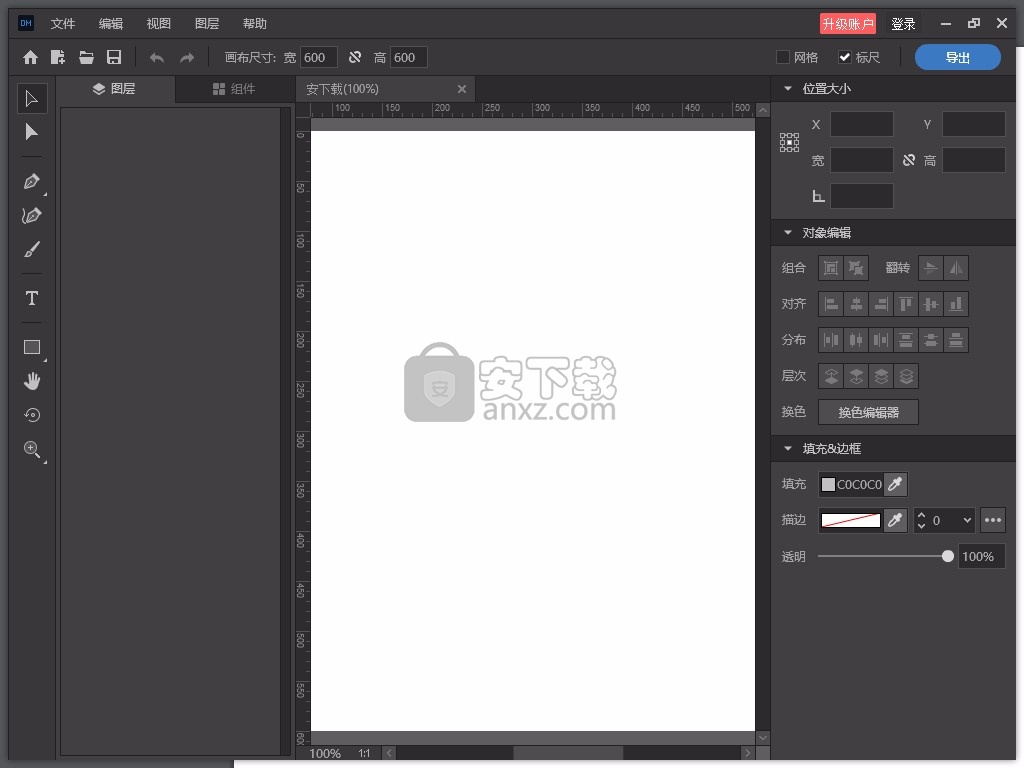
Task: Open the stroke width dropdown arrow
Action: pyautogui.click(x=967, y=520)
